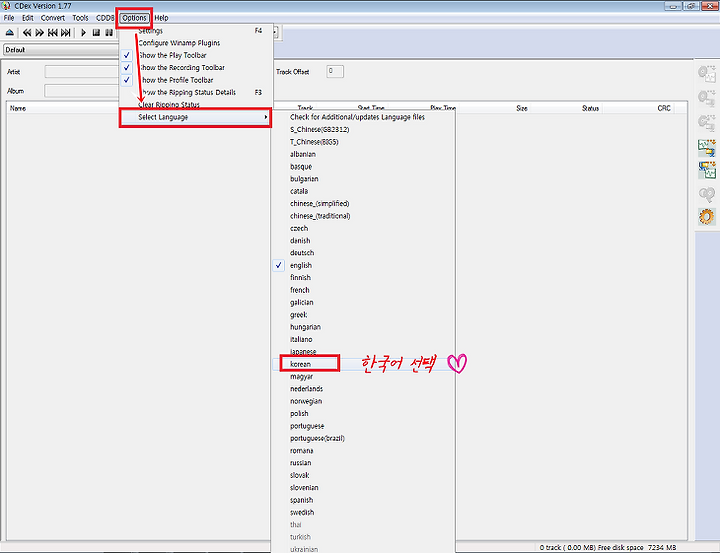720x553 pixels.
Task: Click the Free disk space status text
Action: tap(637, 547)
